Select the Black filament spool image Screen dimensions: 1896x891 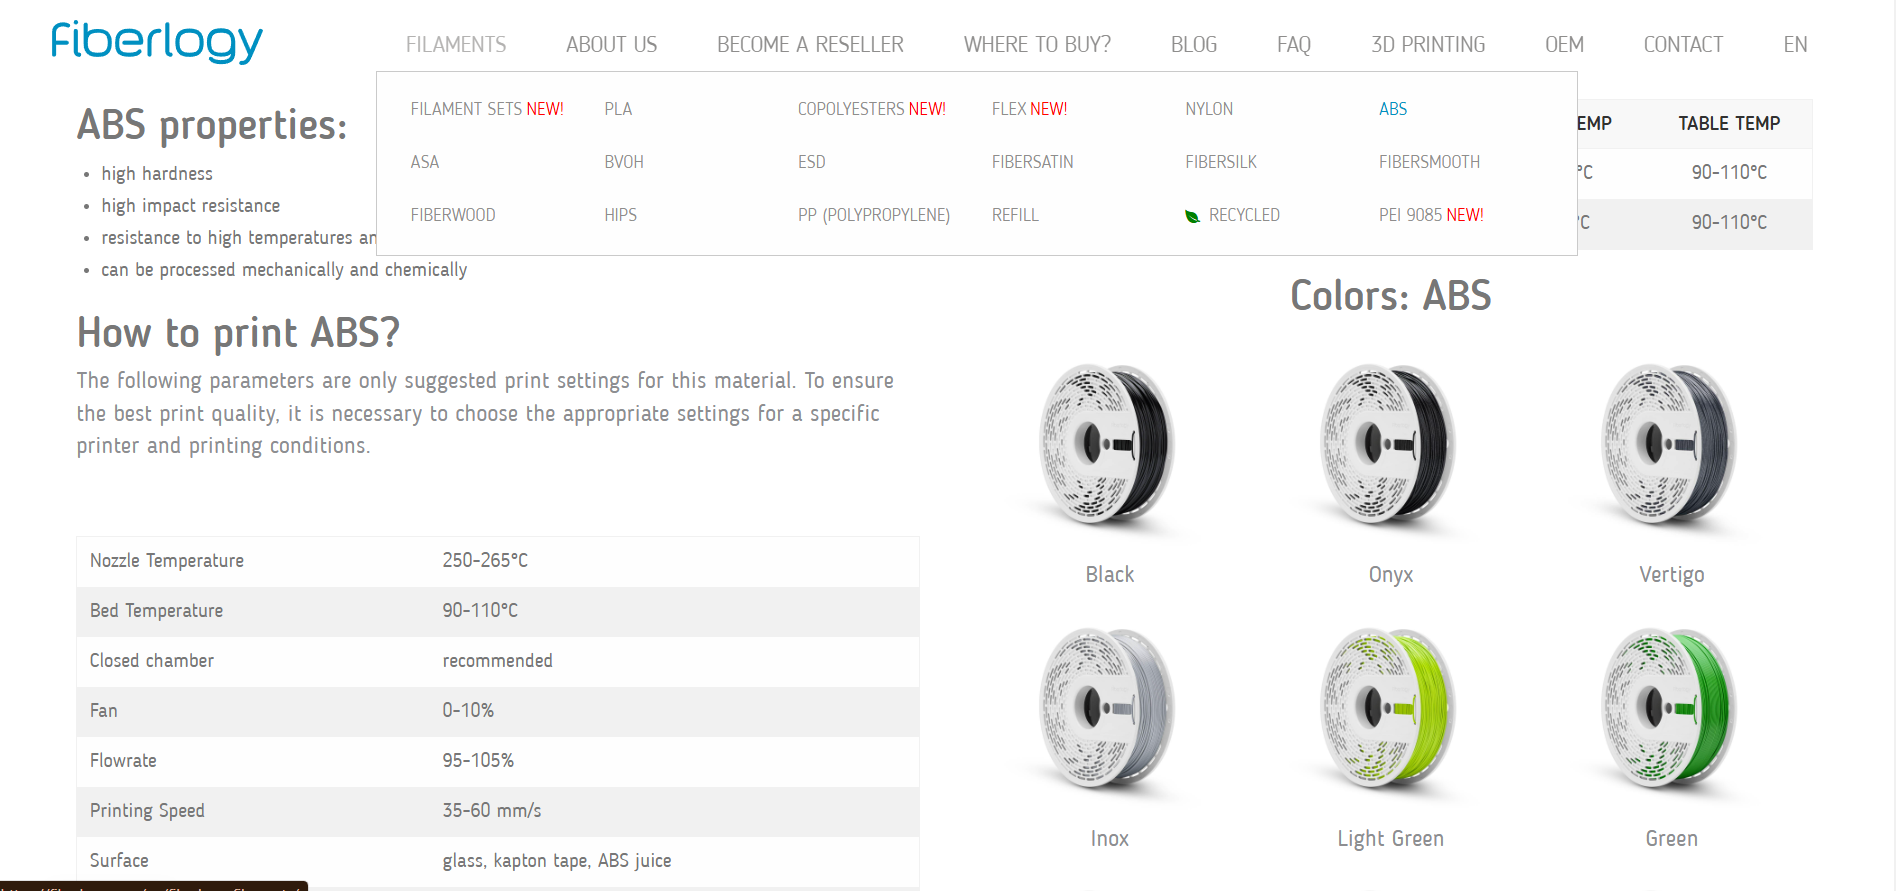pyautogui.click(x=1109, y=445)
